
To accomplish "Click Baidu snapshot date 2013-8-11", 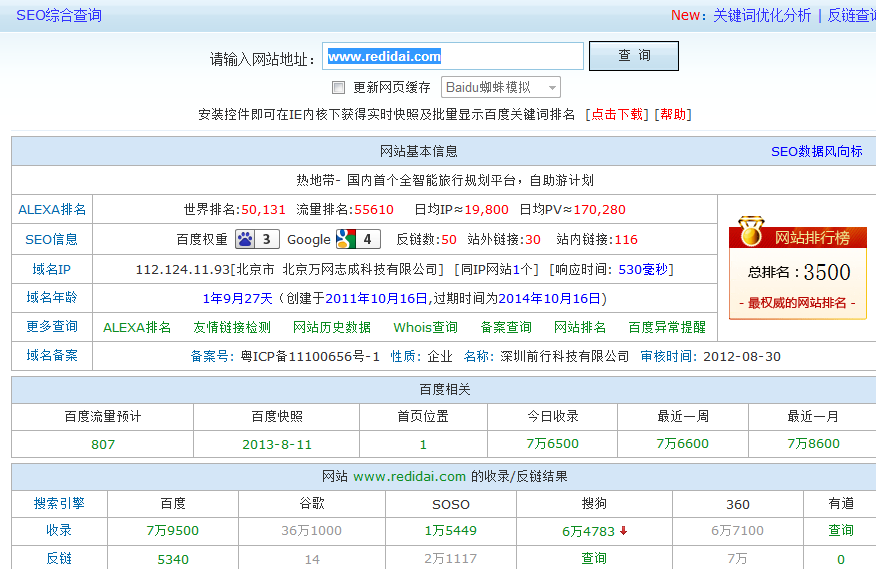I will tap(277, 444).
